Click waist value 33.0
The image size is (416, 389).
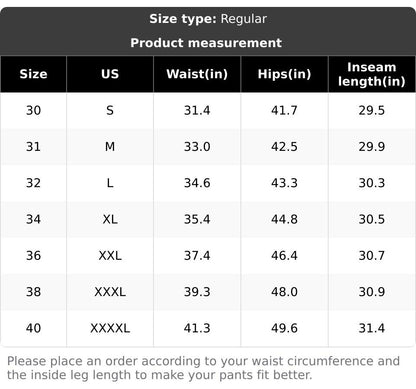(x=197, y=147)
